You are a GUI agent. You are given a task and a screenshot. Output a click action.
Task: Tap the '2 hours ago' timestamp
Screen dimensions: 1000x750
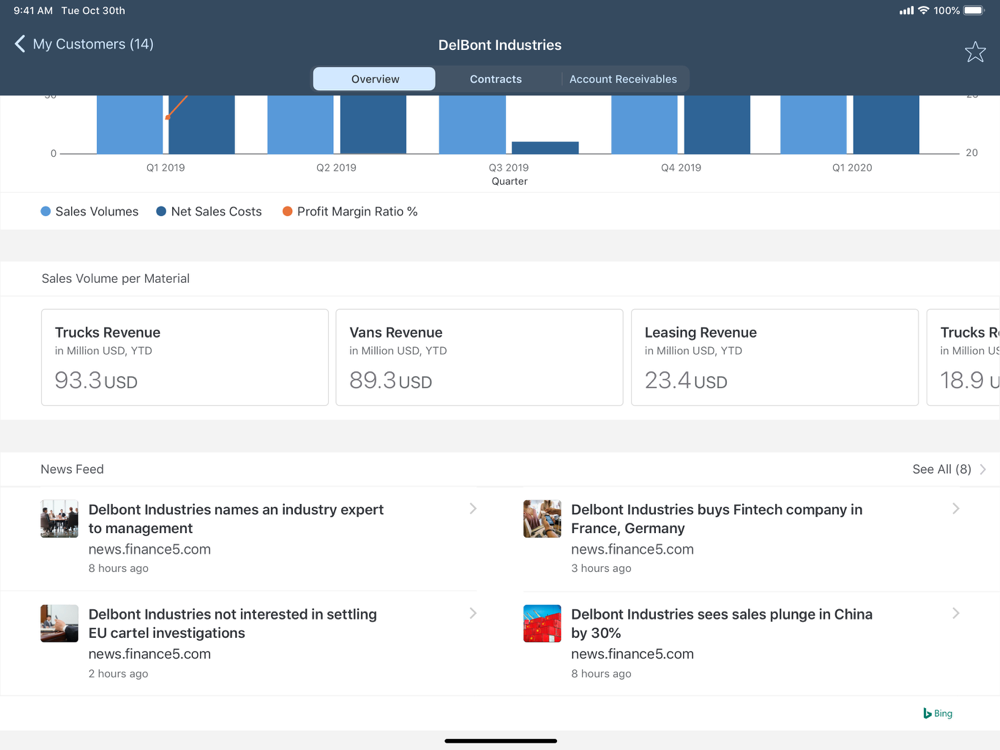pyautogui.click(x=118, y=673)
